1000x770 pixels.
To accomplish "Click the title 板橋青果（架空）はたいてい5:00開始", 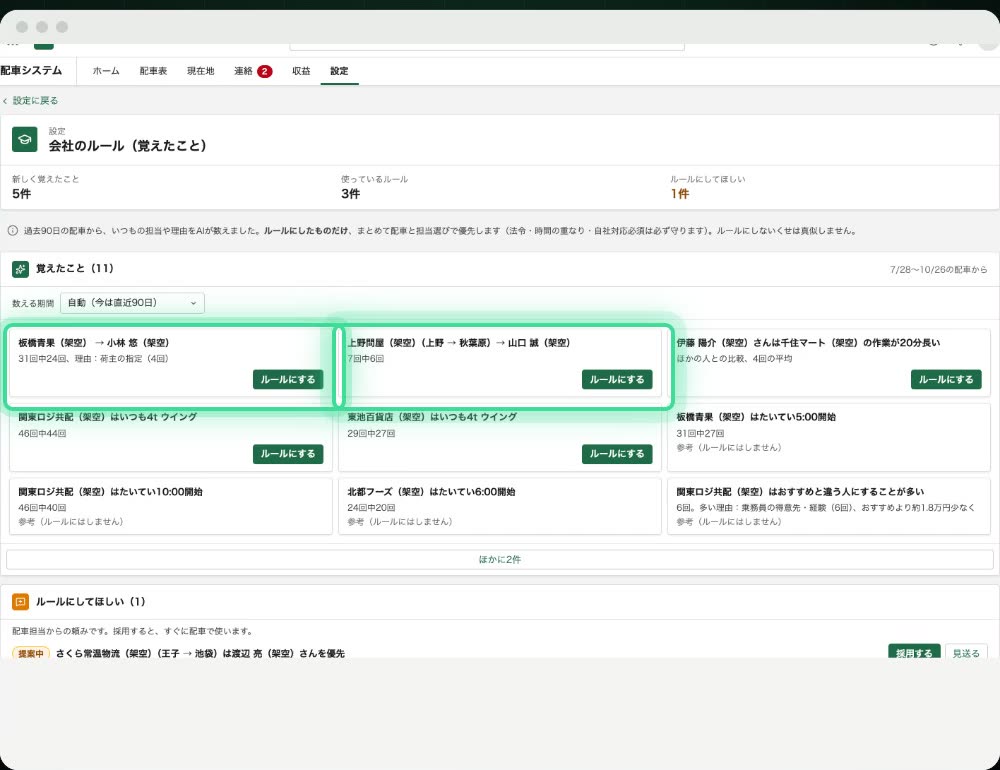I will click(x=756, y=417).
